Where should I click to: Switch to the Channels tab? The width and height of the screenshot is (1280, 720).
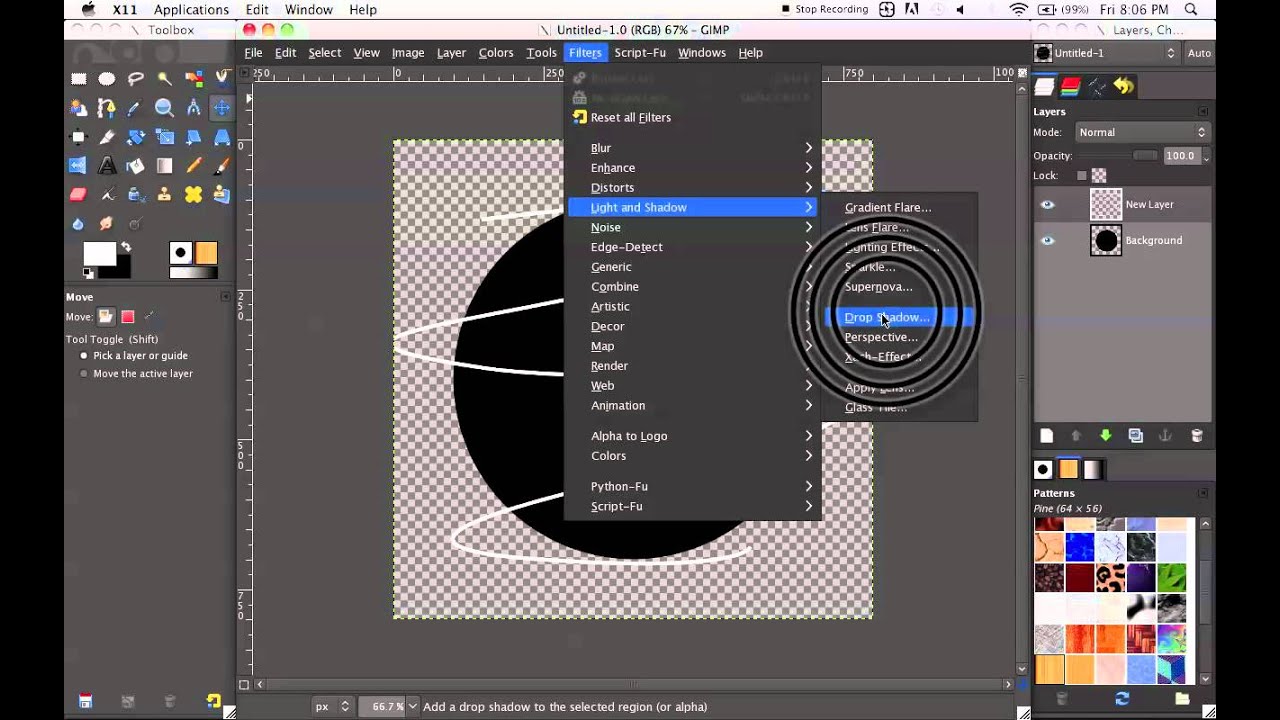coord(1071,87)
